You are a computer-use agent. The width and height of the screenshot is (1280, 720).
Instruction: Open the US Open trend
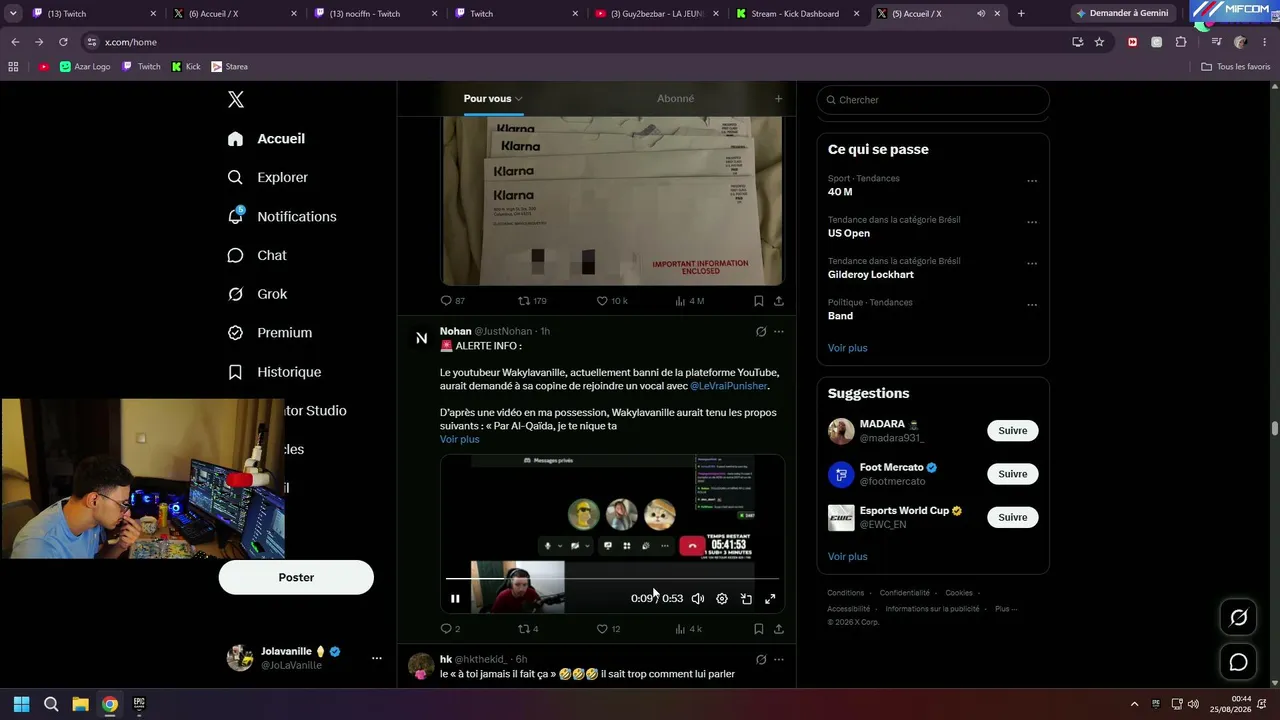tap(849, 233)
